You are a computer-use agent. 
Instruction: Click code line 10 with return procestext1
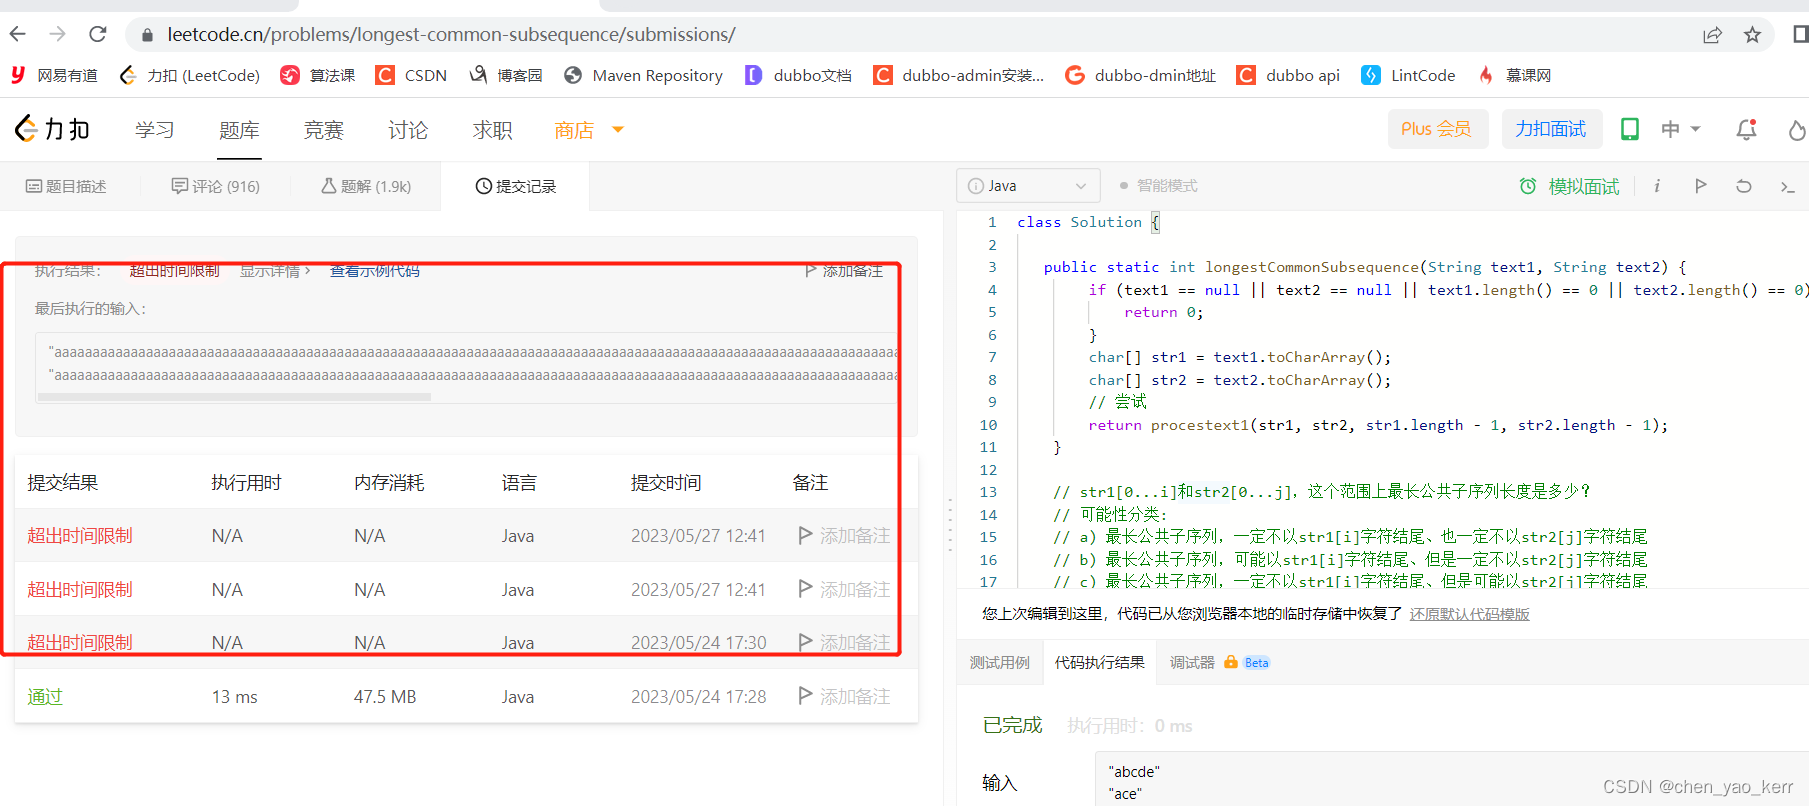pos(1378,425)
